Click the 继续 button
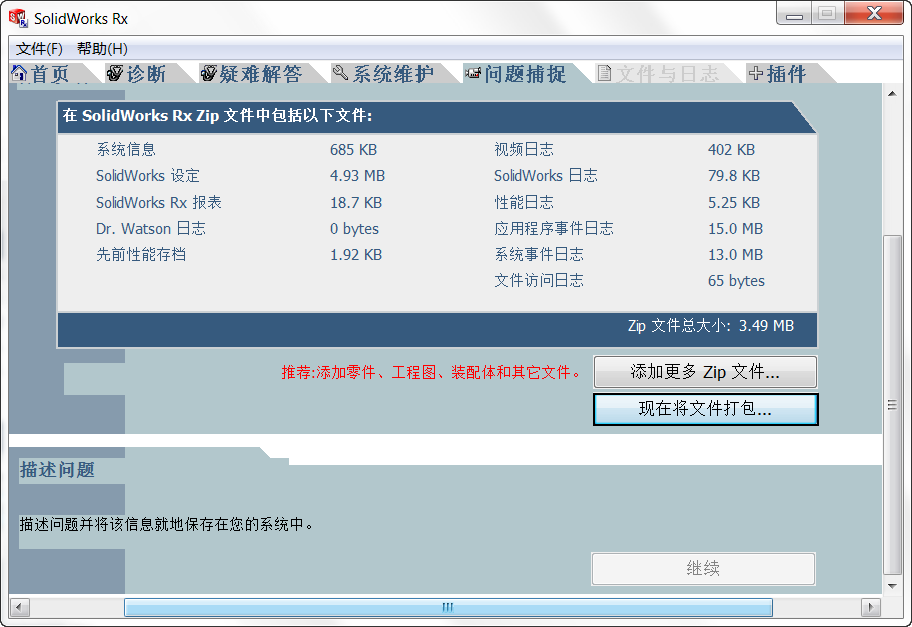Screen dimensions: 912x627 pos(703,568)
